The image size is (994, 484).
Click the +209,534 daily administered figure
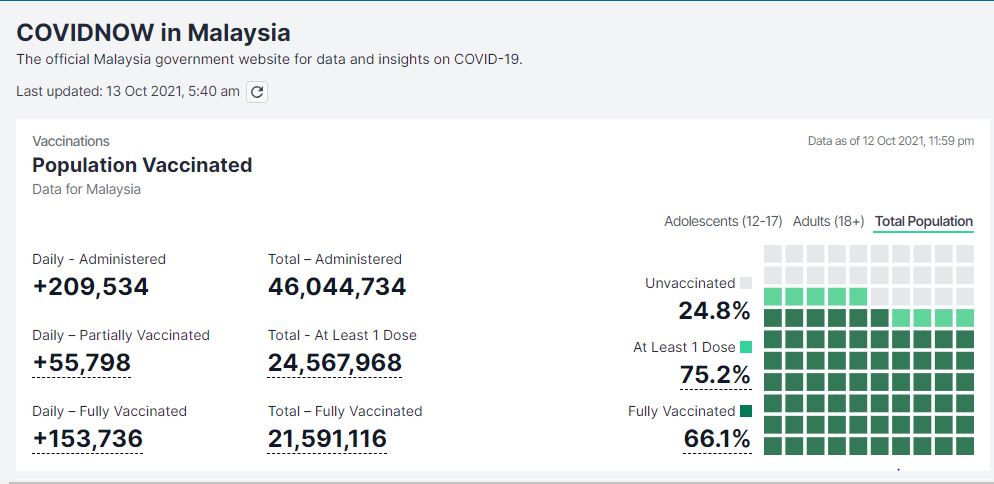click(x=91, y=287)
